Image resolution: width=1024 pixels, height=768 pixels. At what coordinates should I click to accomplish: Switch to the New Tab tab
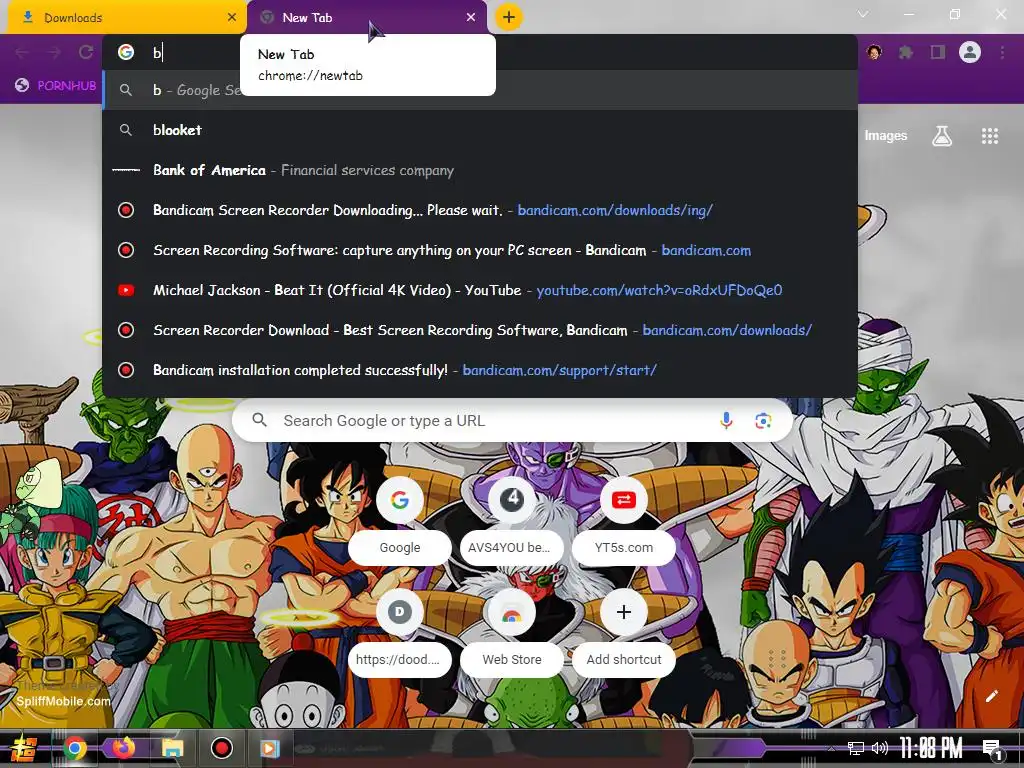(x=366, y=18)
